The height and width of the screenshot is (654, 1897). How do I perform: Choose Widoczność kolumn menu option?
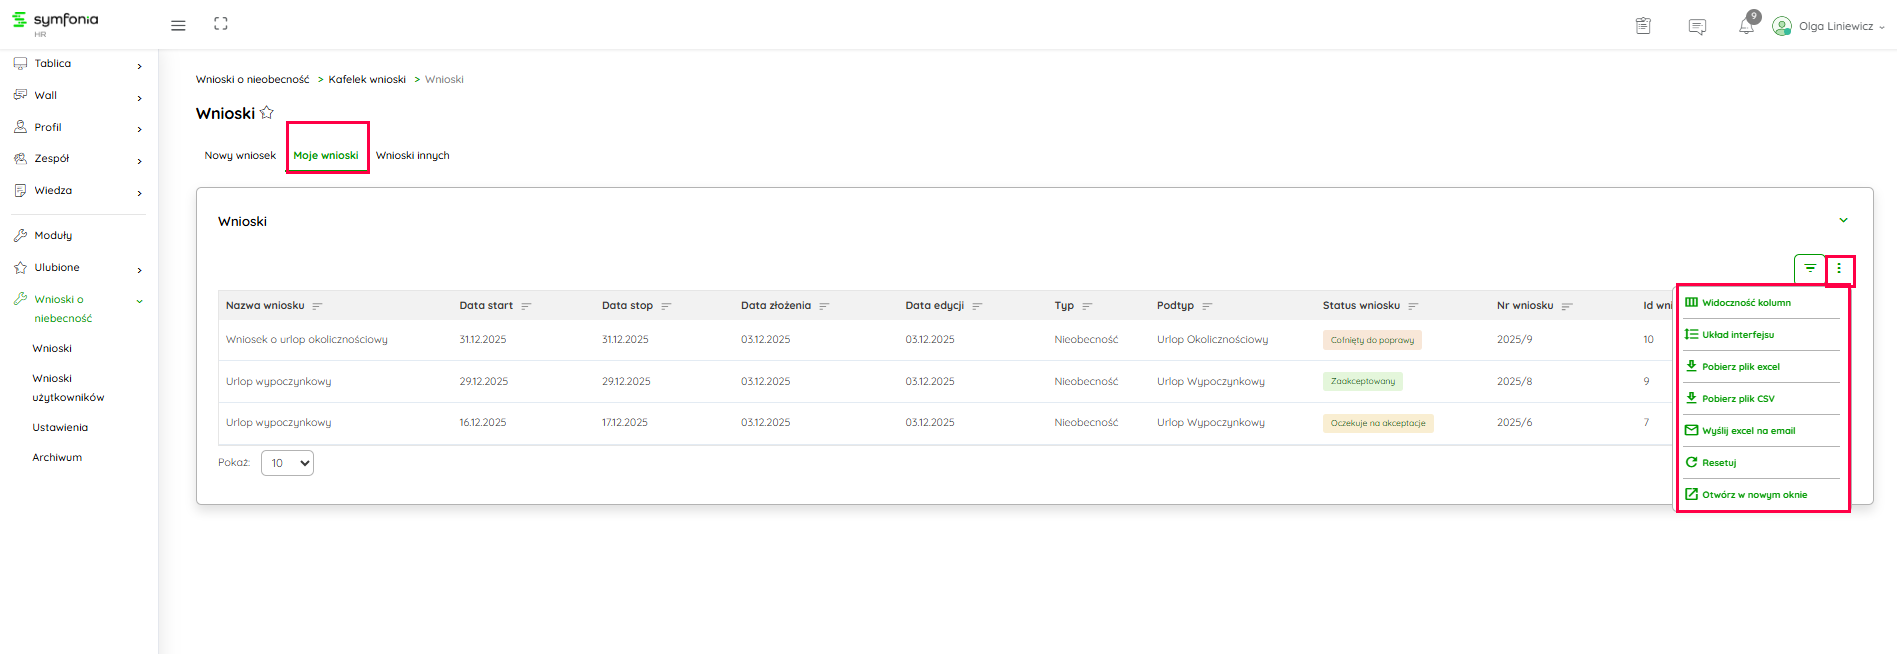(x=1746, y=303)
